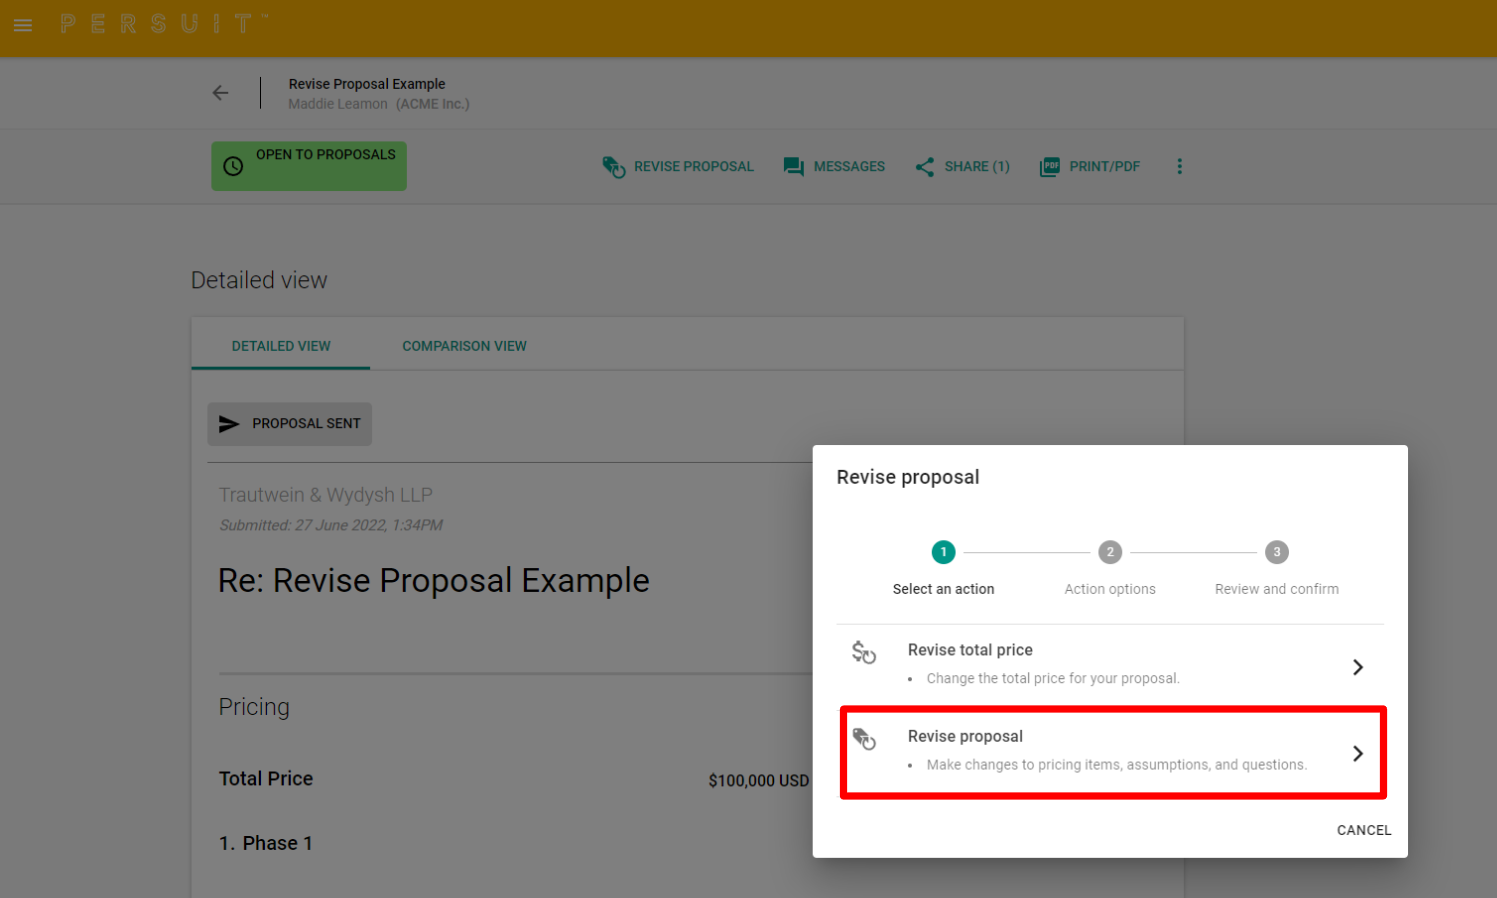Click the Share icon
This screenshot has width=1497, height=898.
click(924, 167)
